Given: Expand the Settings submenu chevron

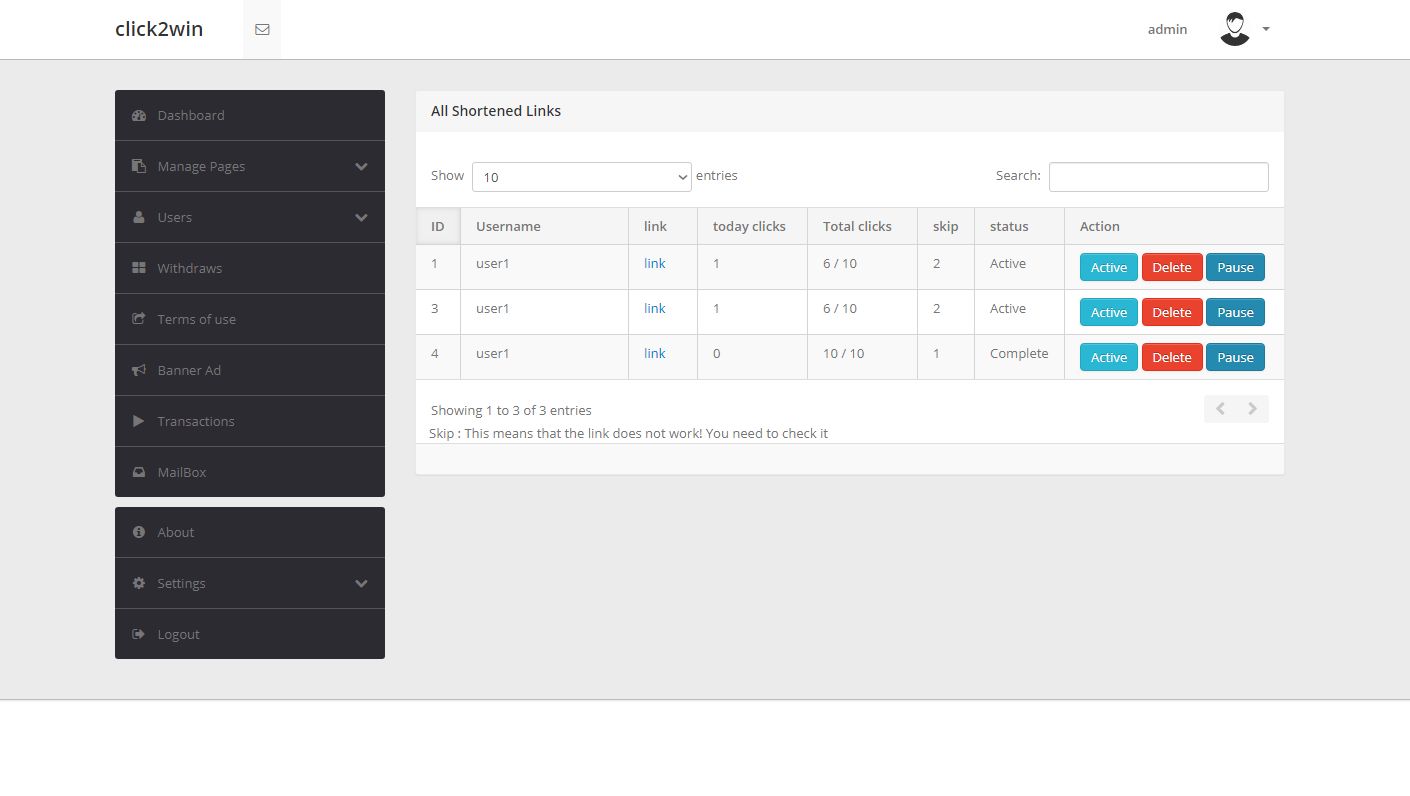Looking at the screenshot, I should [x=361, y=583].
